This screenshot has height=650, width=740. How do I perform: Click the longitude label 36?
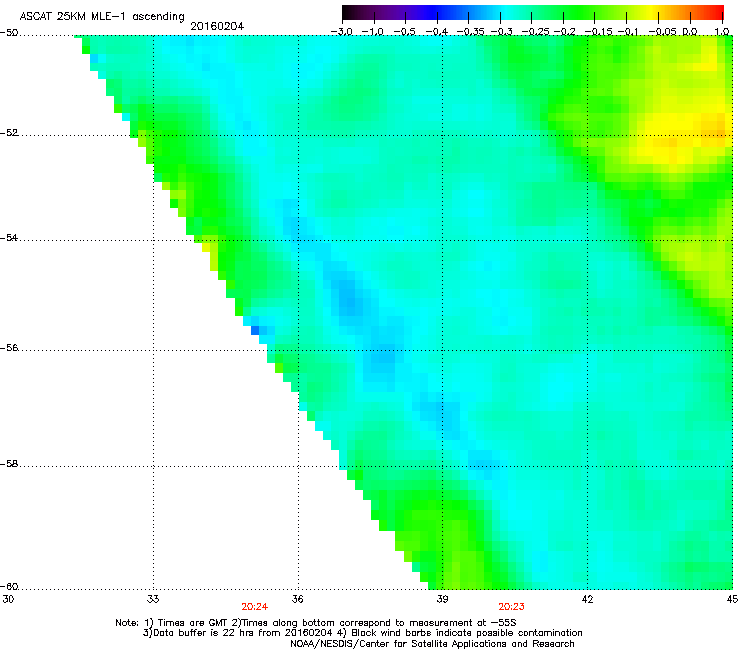(x=297, y=599)
